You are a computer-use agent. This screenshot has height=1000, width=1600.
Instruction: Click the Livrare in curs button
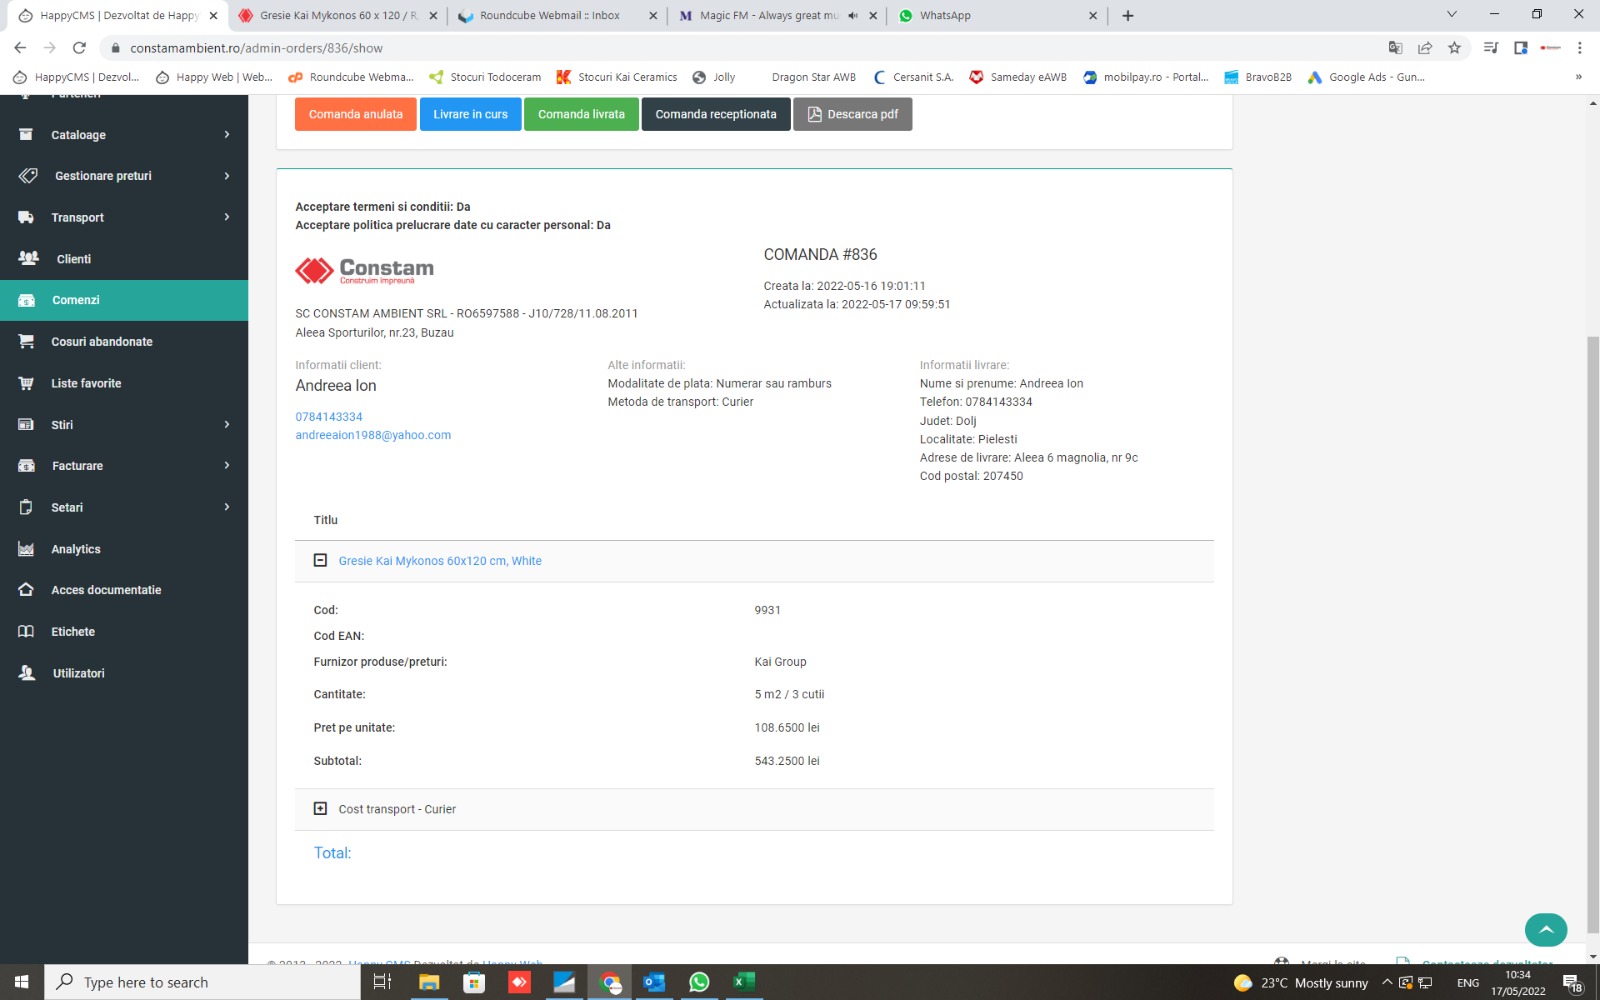click(x=470, y=114)
